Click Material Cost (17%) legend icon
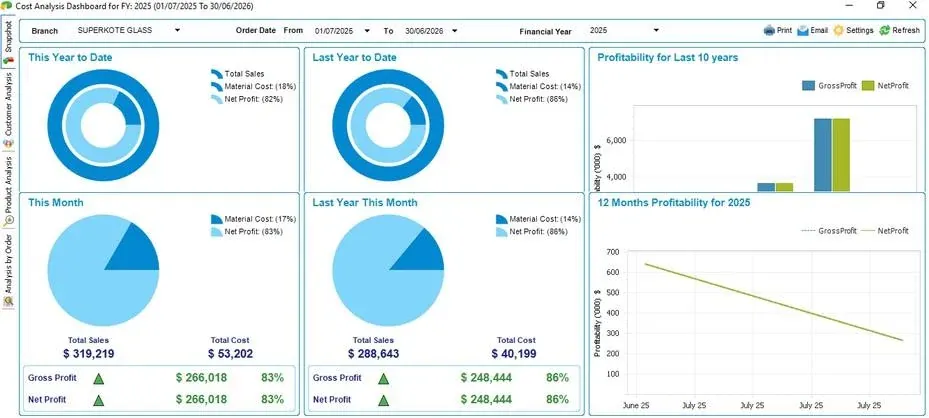 217,219
